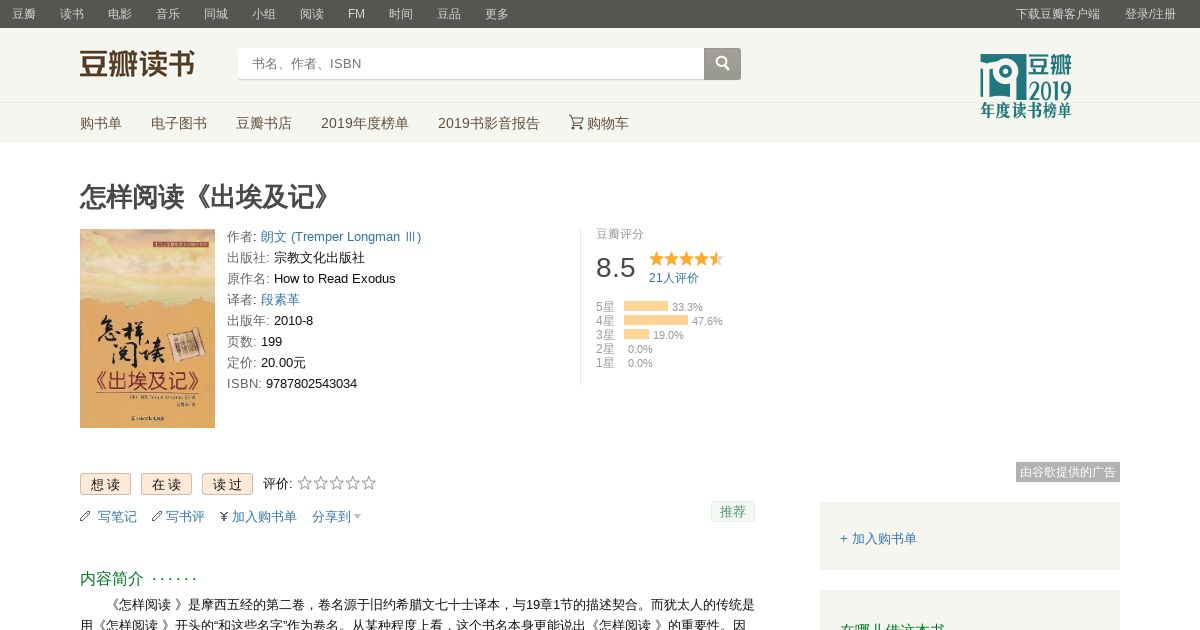Open 读书 in top navigation
The height and width of the screenshot is (630, 1200).
coord(72,14)
